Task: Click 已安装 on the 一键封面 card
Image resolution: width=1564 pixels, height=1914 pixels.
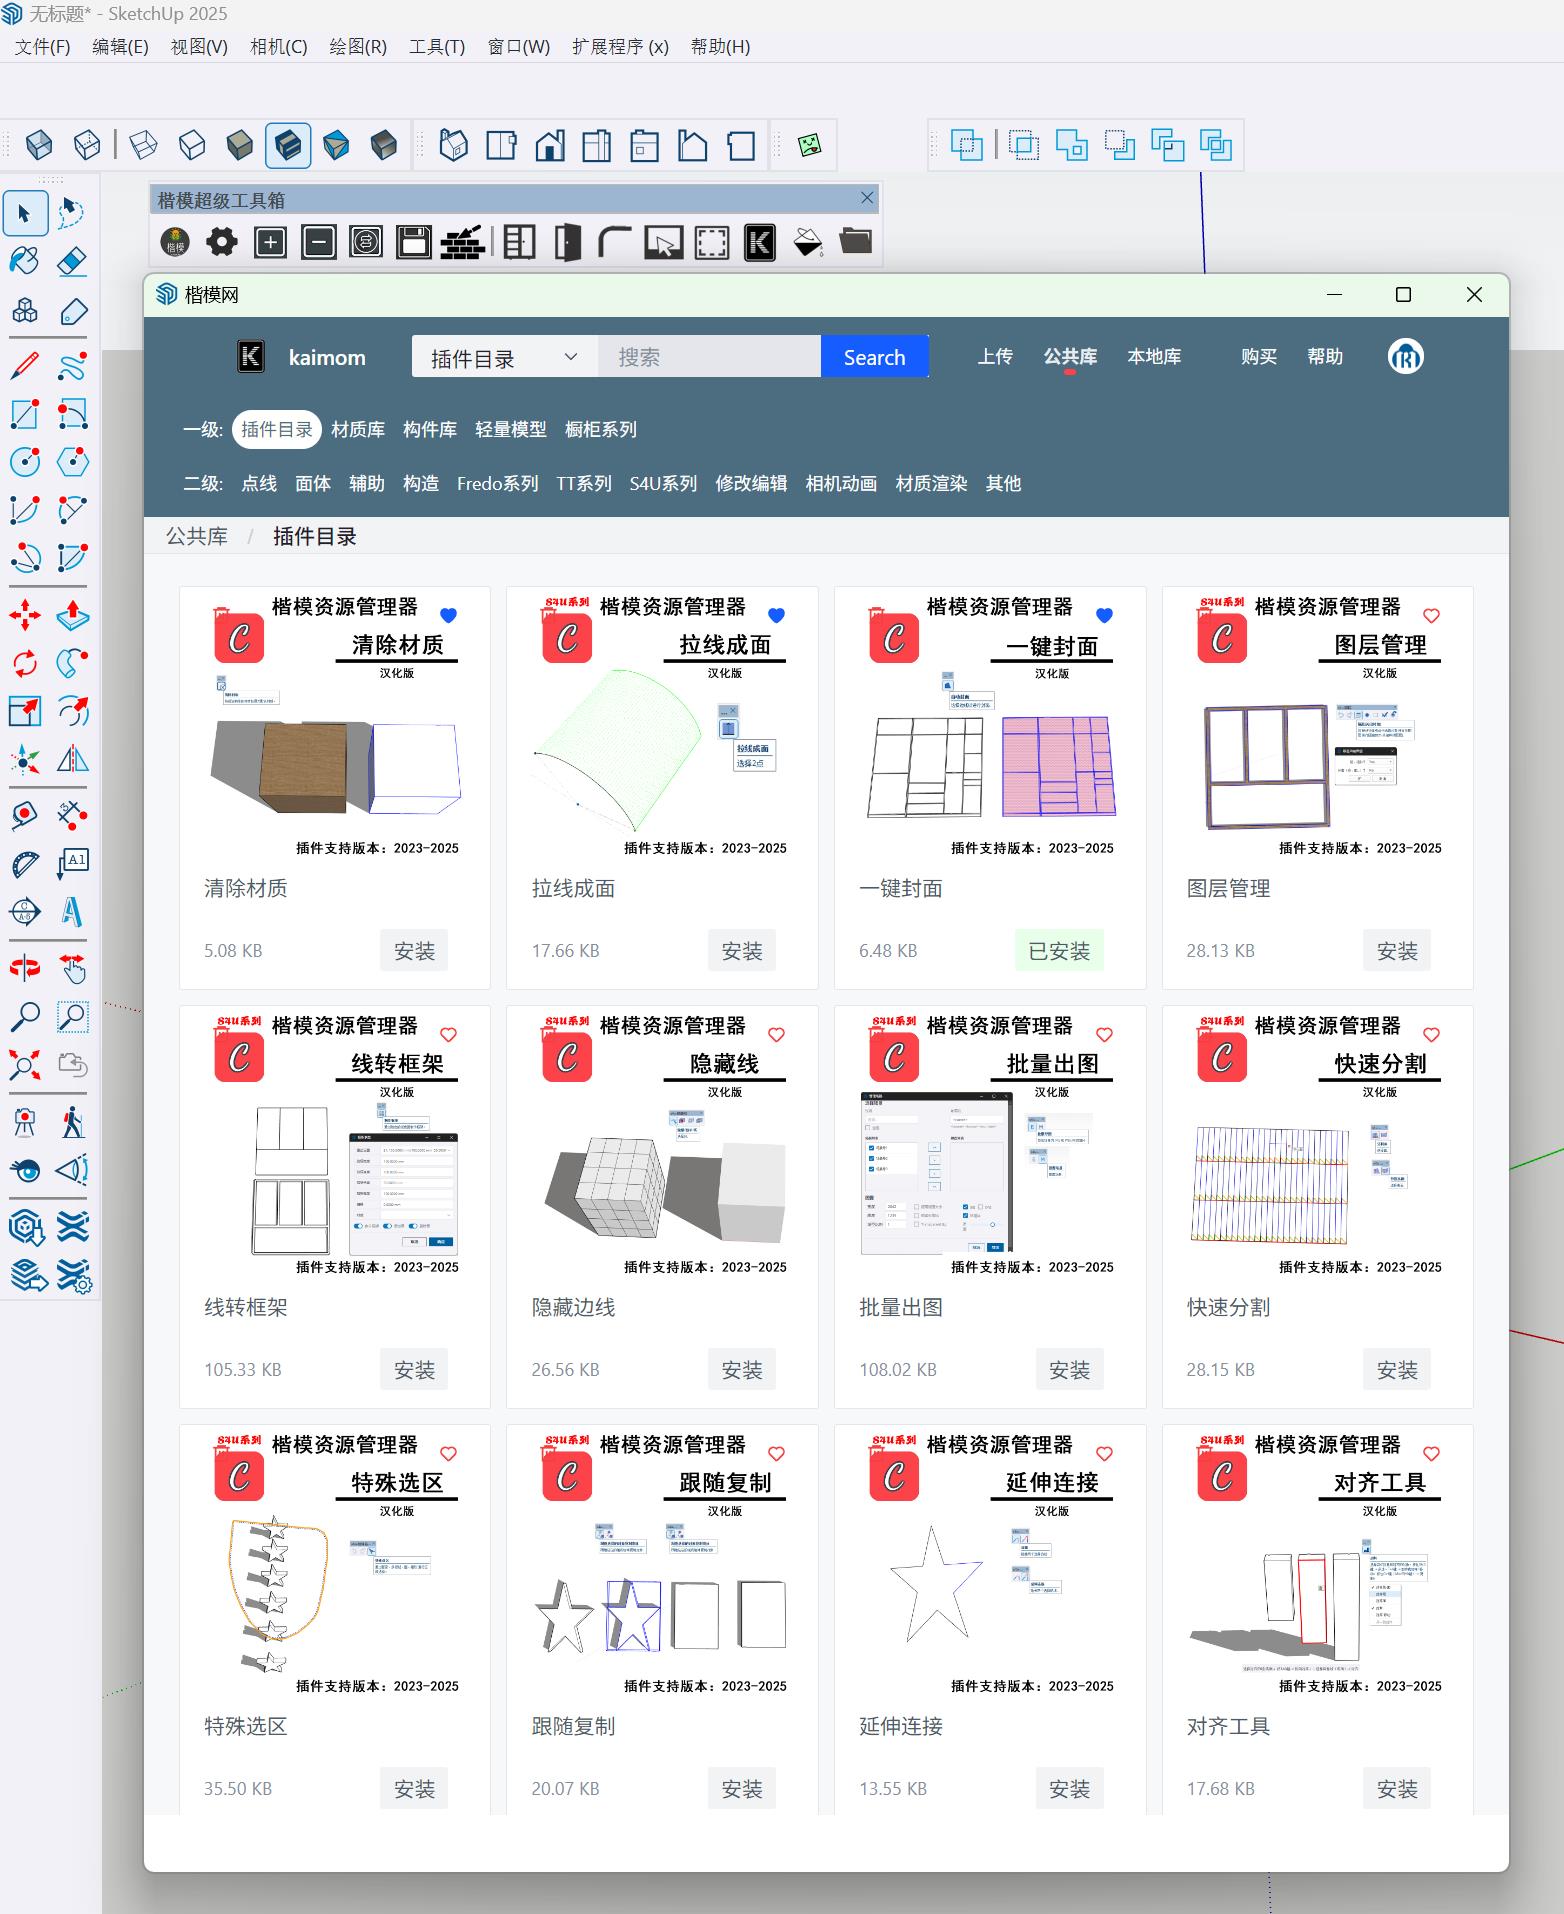Action: tap(1059, 951)
